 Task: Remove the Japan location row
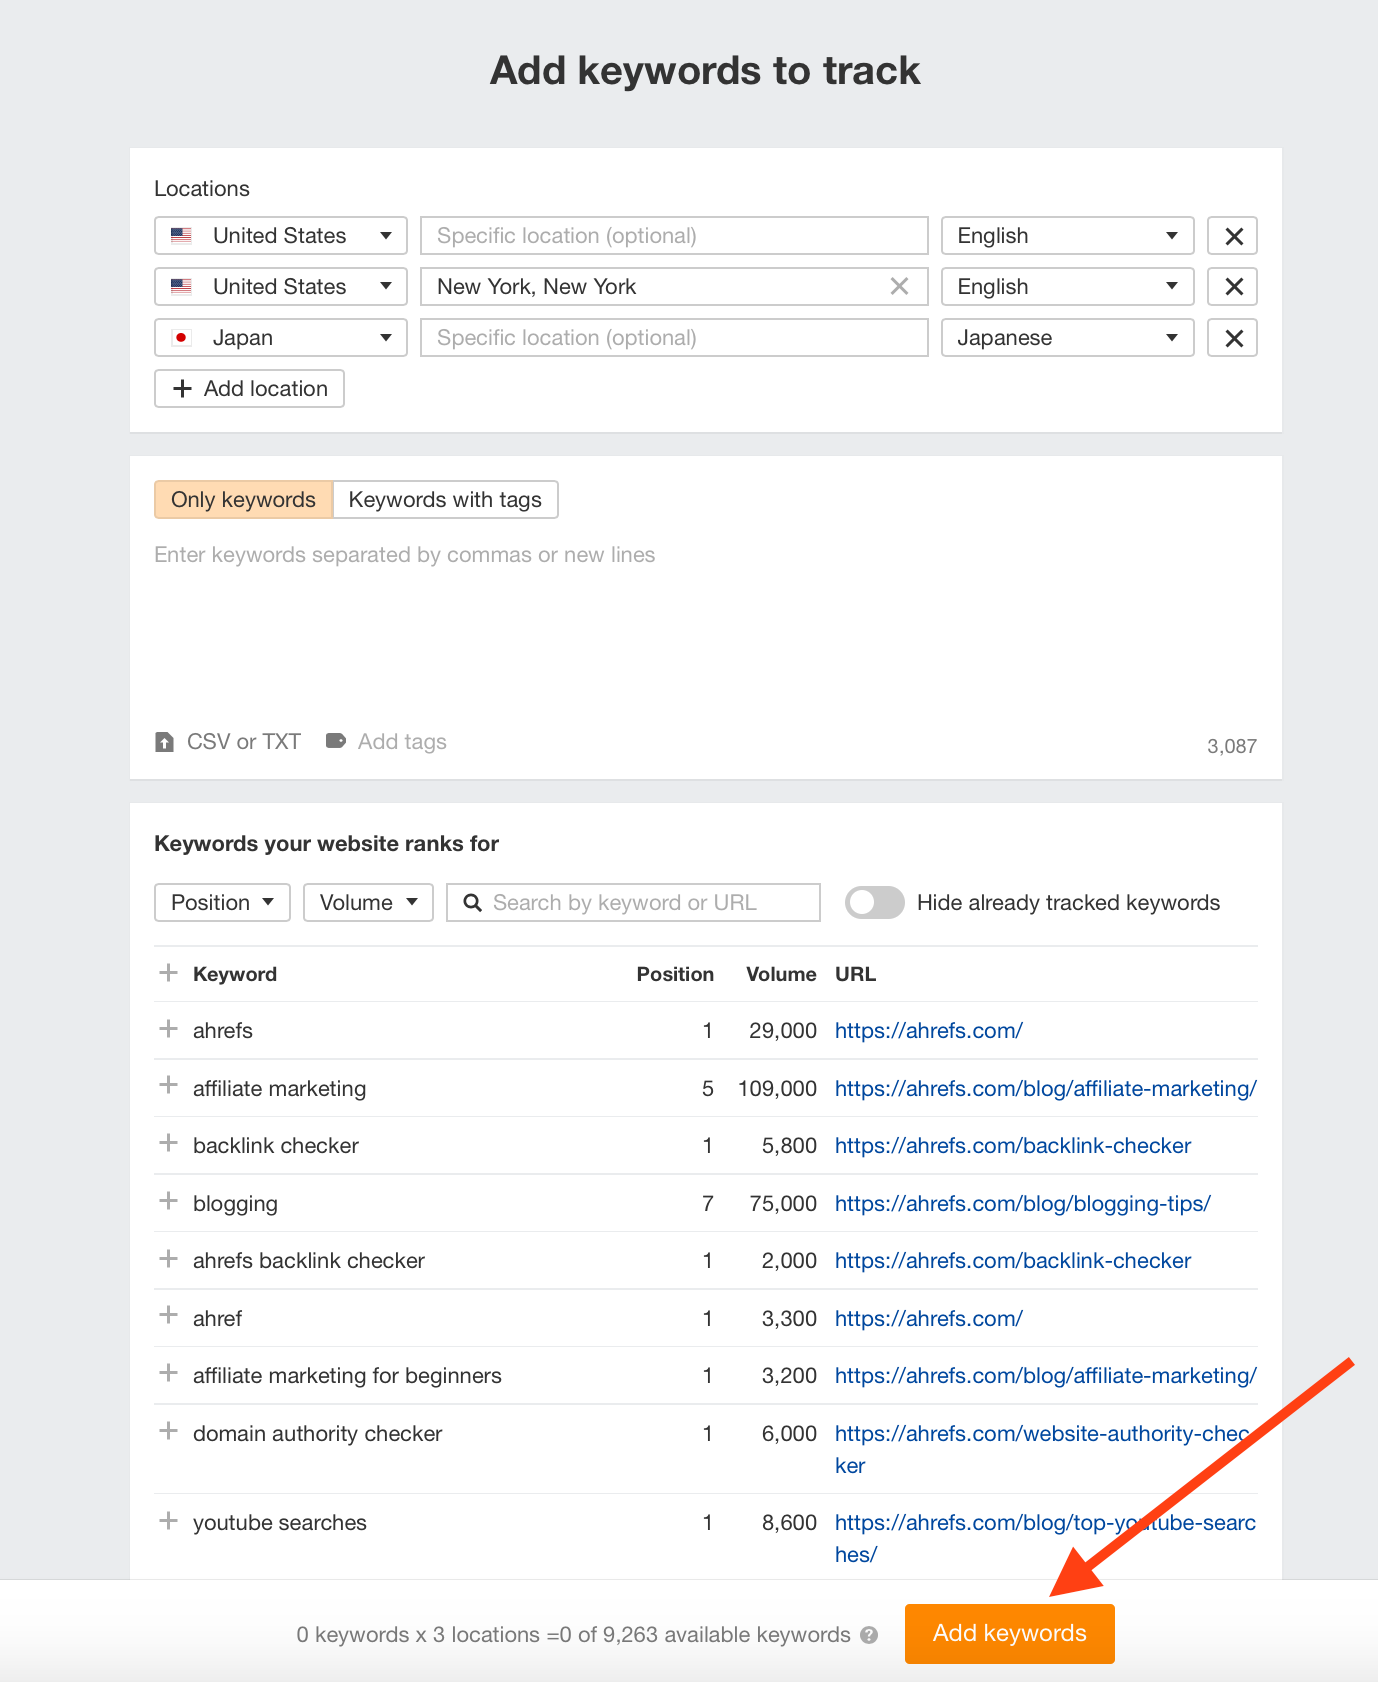(x=1233, y=338)
